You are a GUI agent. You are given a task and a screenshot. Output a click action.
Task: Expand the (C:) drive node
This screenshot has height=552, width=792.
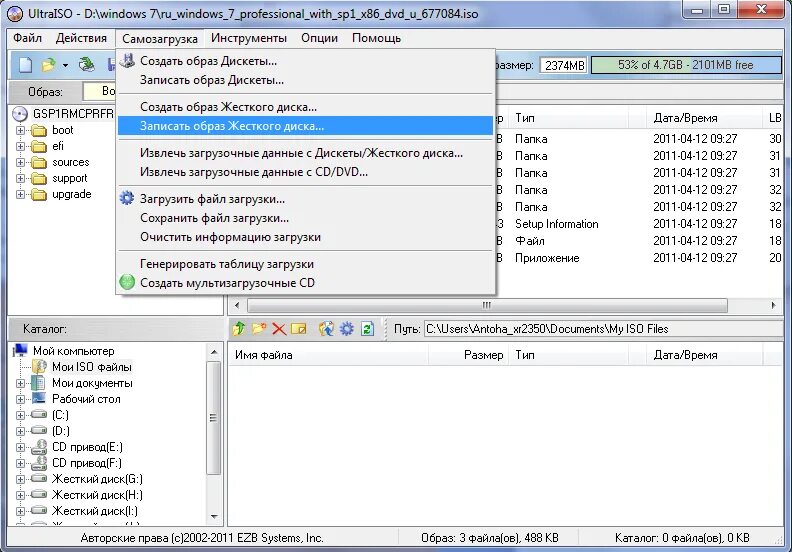click(x=20, y=415)
